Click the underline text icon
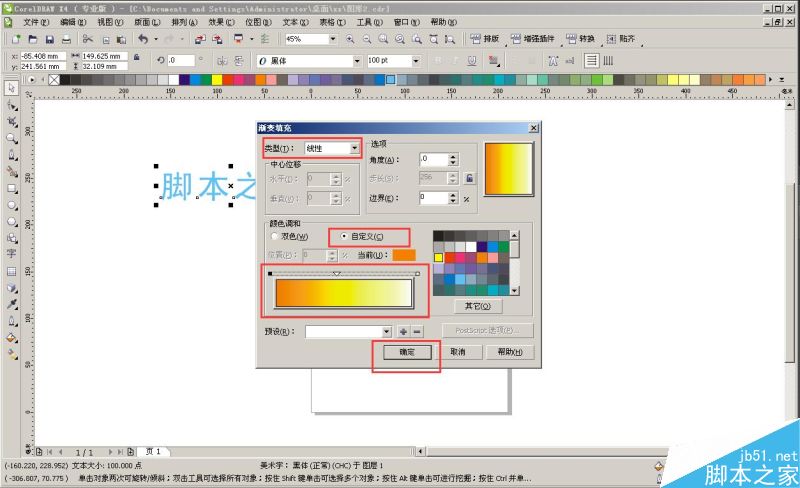The width and height of the screenshot is (800, 488). 472,61
